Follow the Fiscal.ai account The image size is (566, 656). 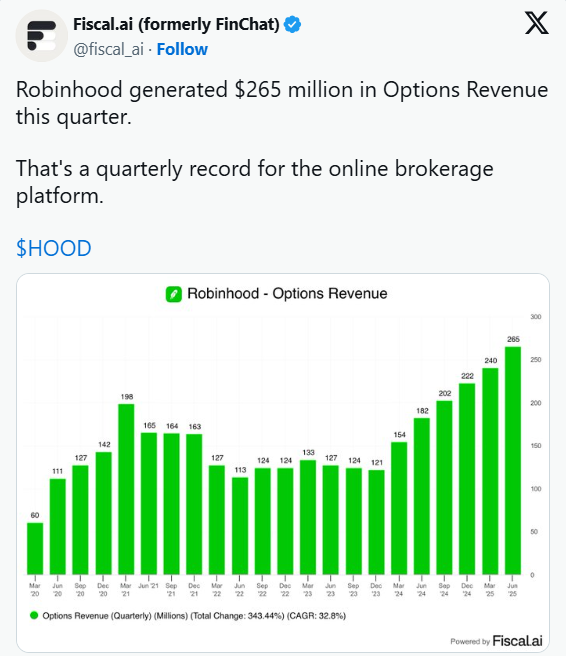pos(182,49)
